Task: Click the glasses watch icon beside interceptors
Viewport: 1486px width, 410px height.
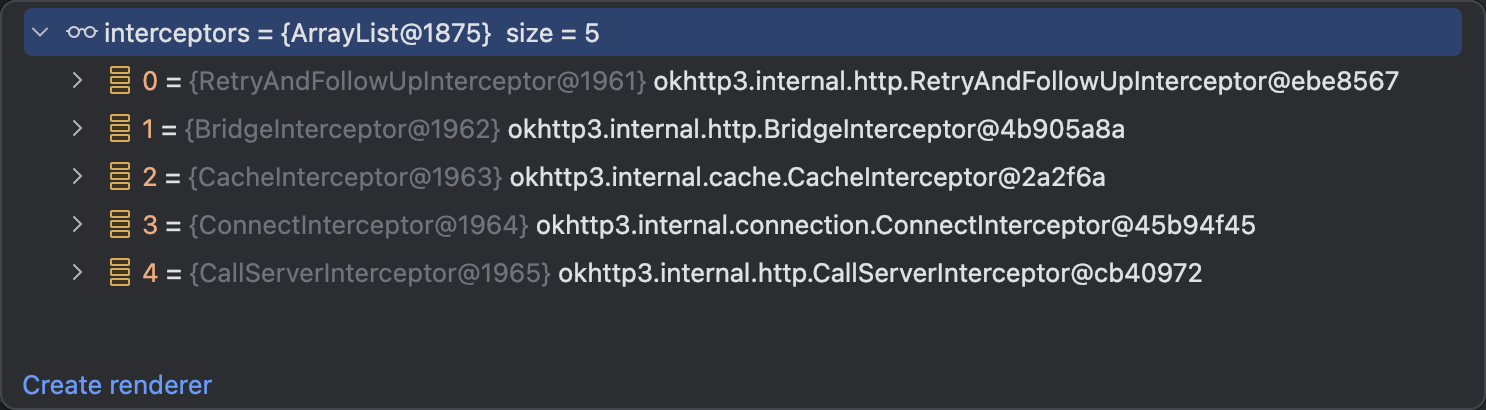Action: (x=81, y=33)
